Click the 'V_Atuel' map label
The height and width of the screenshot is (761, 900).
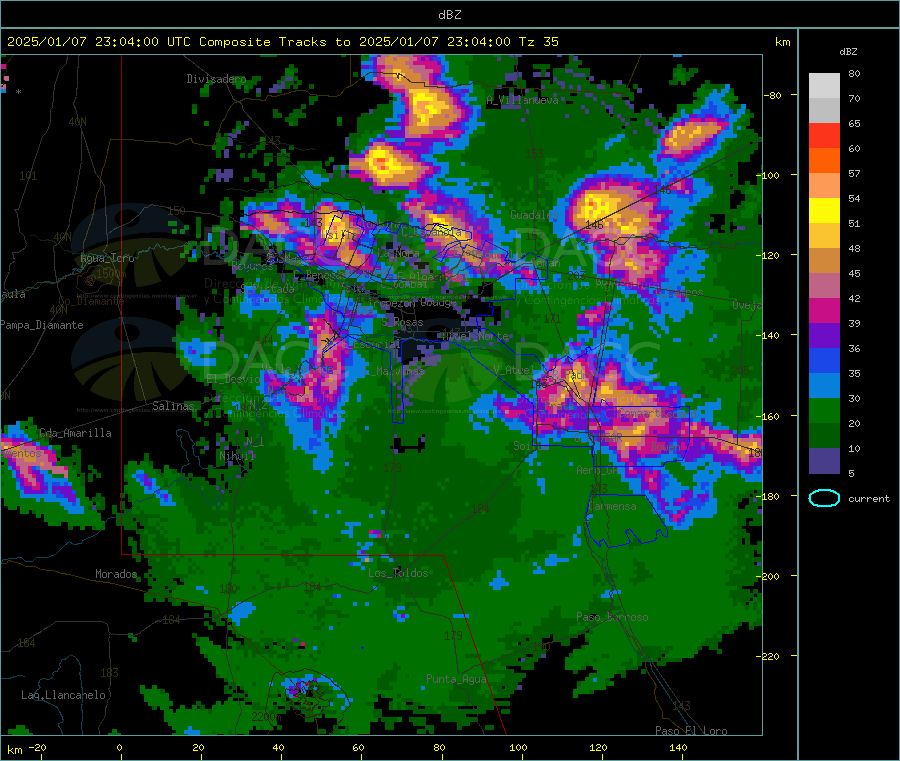click(514, 370)
